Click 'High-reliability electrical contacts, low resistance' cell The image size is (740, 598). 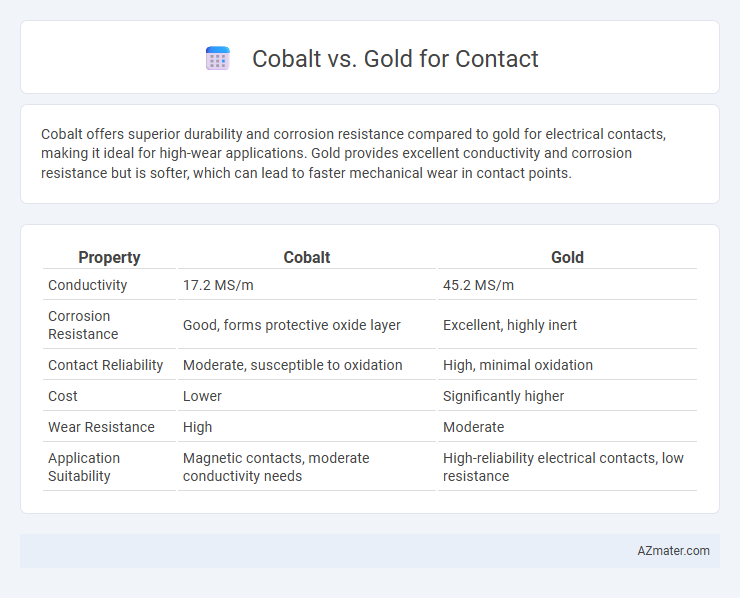567,467
